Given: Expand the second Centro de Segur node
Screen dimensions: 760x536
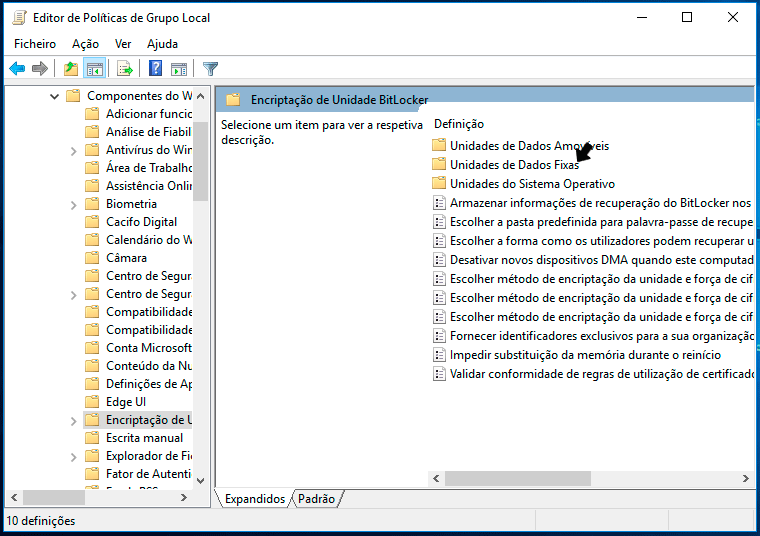Looking at the screenshot, I should pyautogui.click(x=73, y=295).
